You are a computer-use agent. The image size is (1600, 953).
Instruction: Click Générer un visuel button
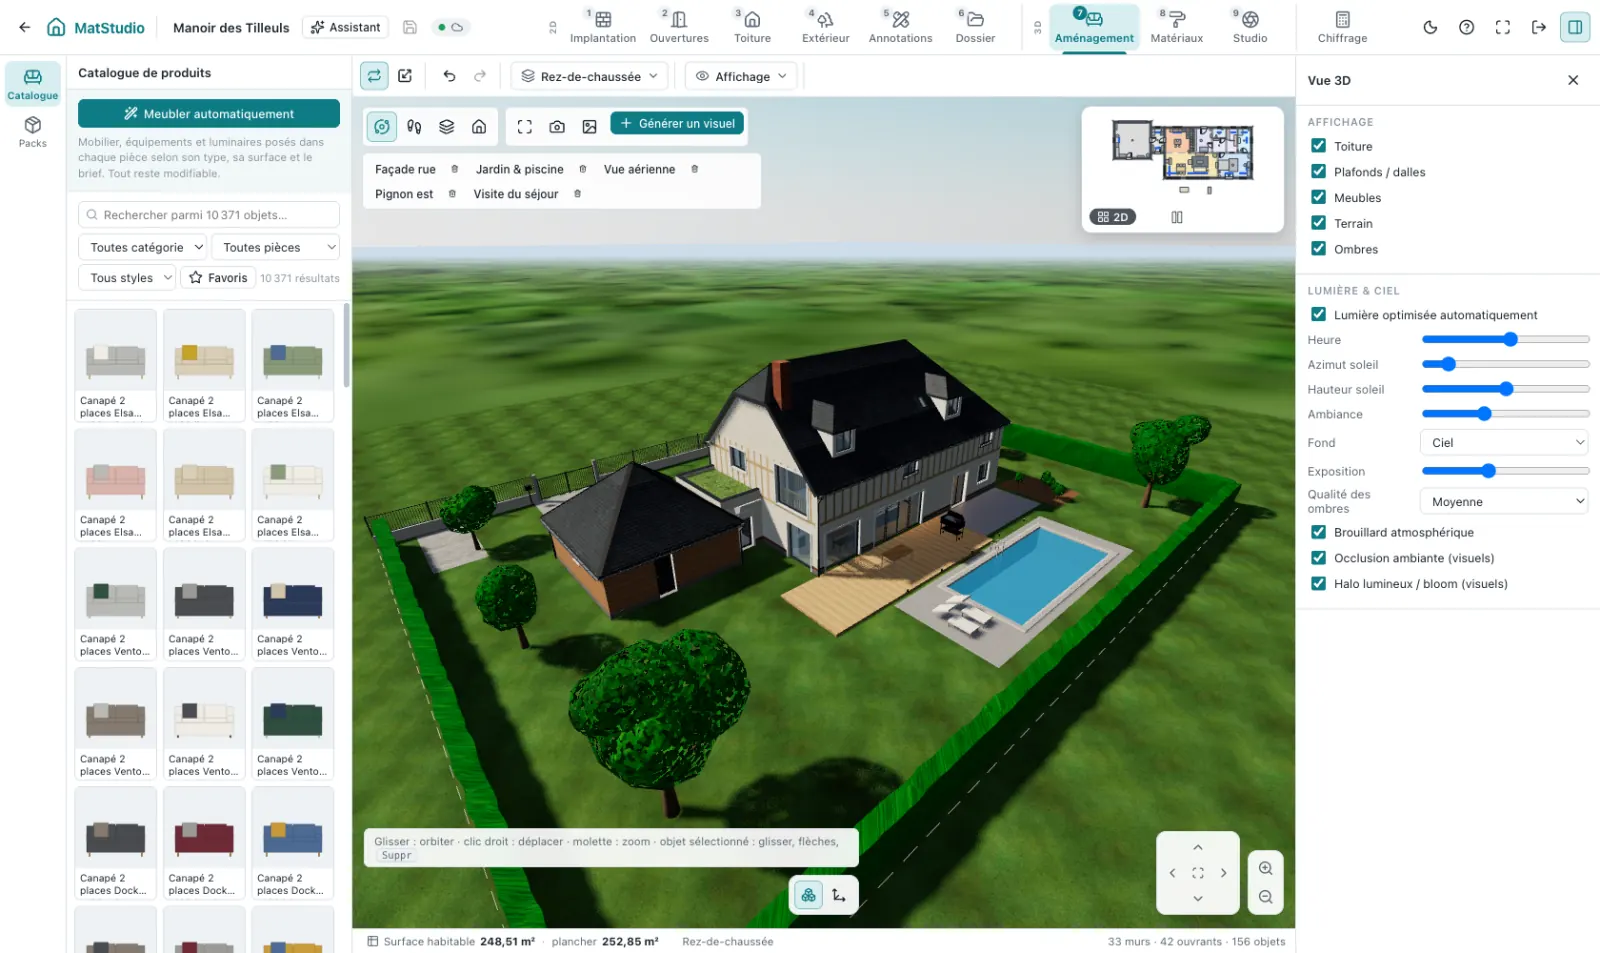pos(677,124)
